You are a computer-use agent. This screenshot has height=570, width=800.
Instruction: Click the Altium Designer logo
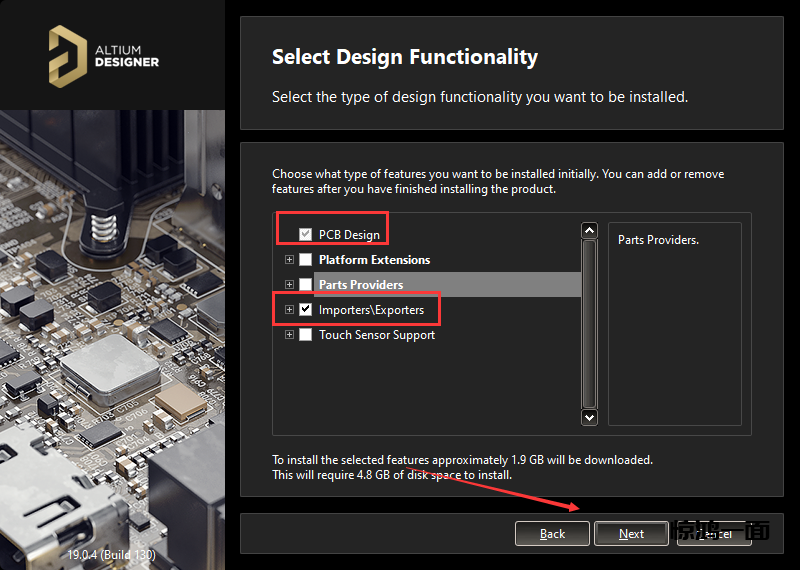pyautogui.click(x=103, y=54)
